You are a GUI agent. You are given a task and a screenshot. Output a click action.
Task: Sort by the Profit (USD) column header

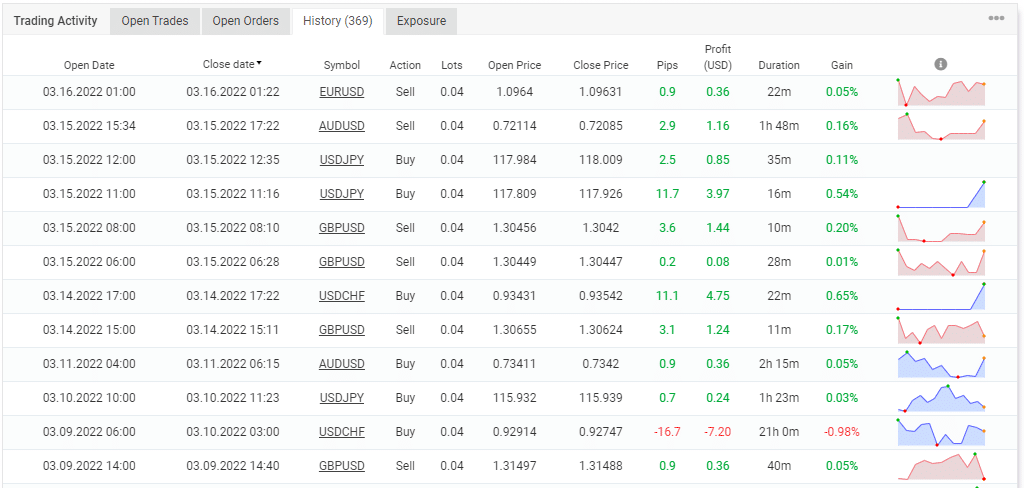pos(717,57)
